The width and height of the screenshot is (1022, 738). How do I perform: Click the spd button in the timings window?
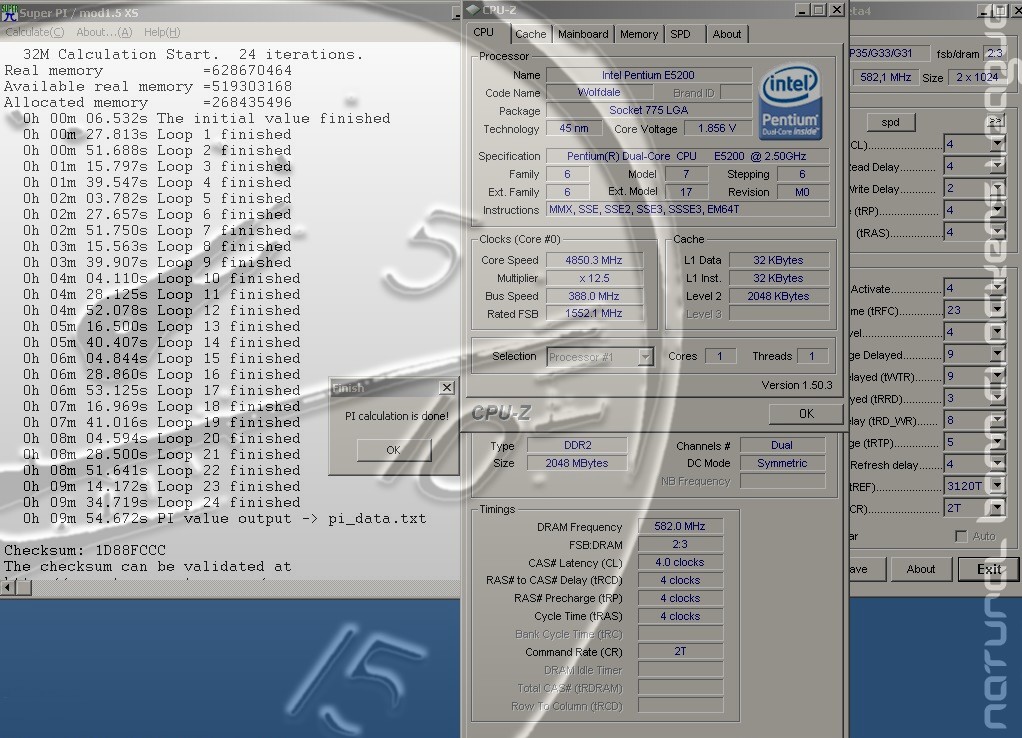(890, 122)
